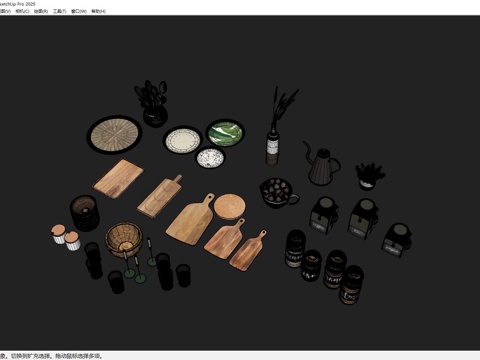The width and height of the screenshot is (480, 360).
Task: Select the stacked dark bowls model
Action: click(x=85, y=213)
